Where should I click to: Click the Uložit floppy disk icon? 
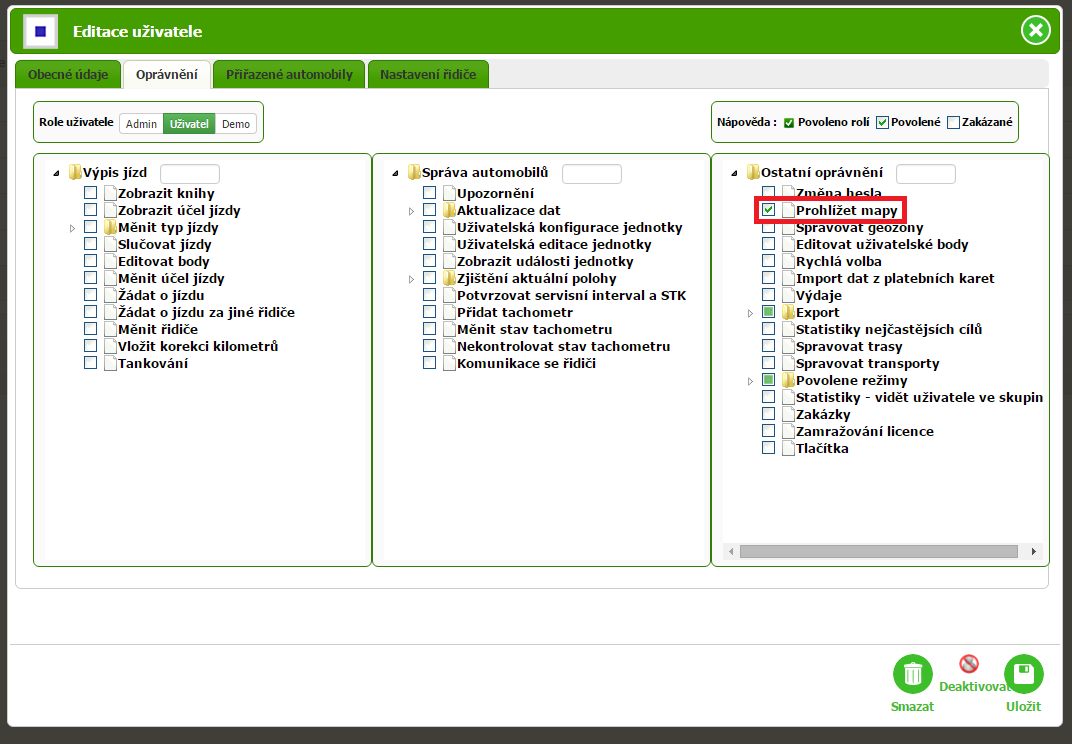click(1023, 674)
